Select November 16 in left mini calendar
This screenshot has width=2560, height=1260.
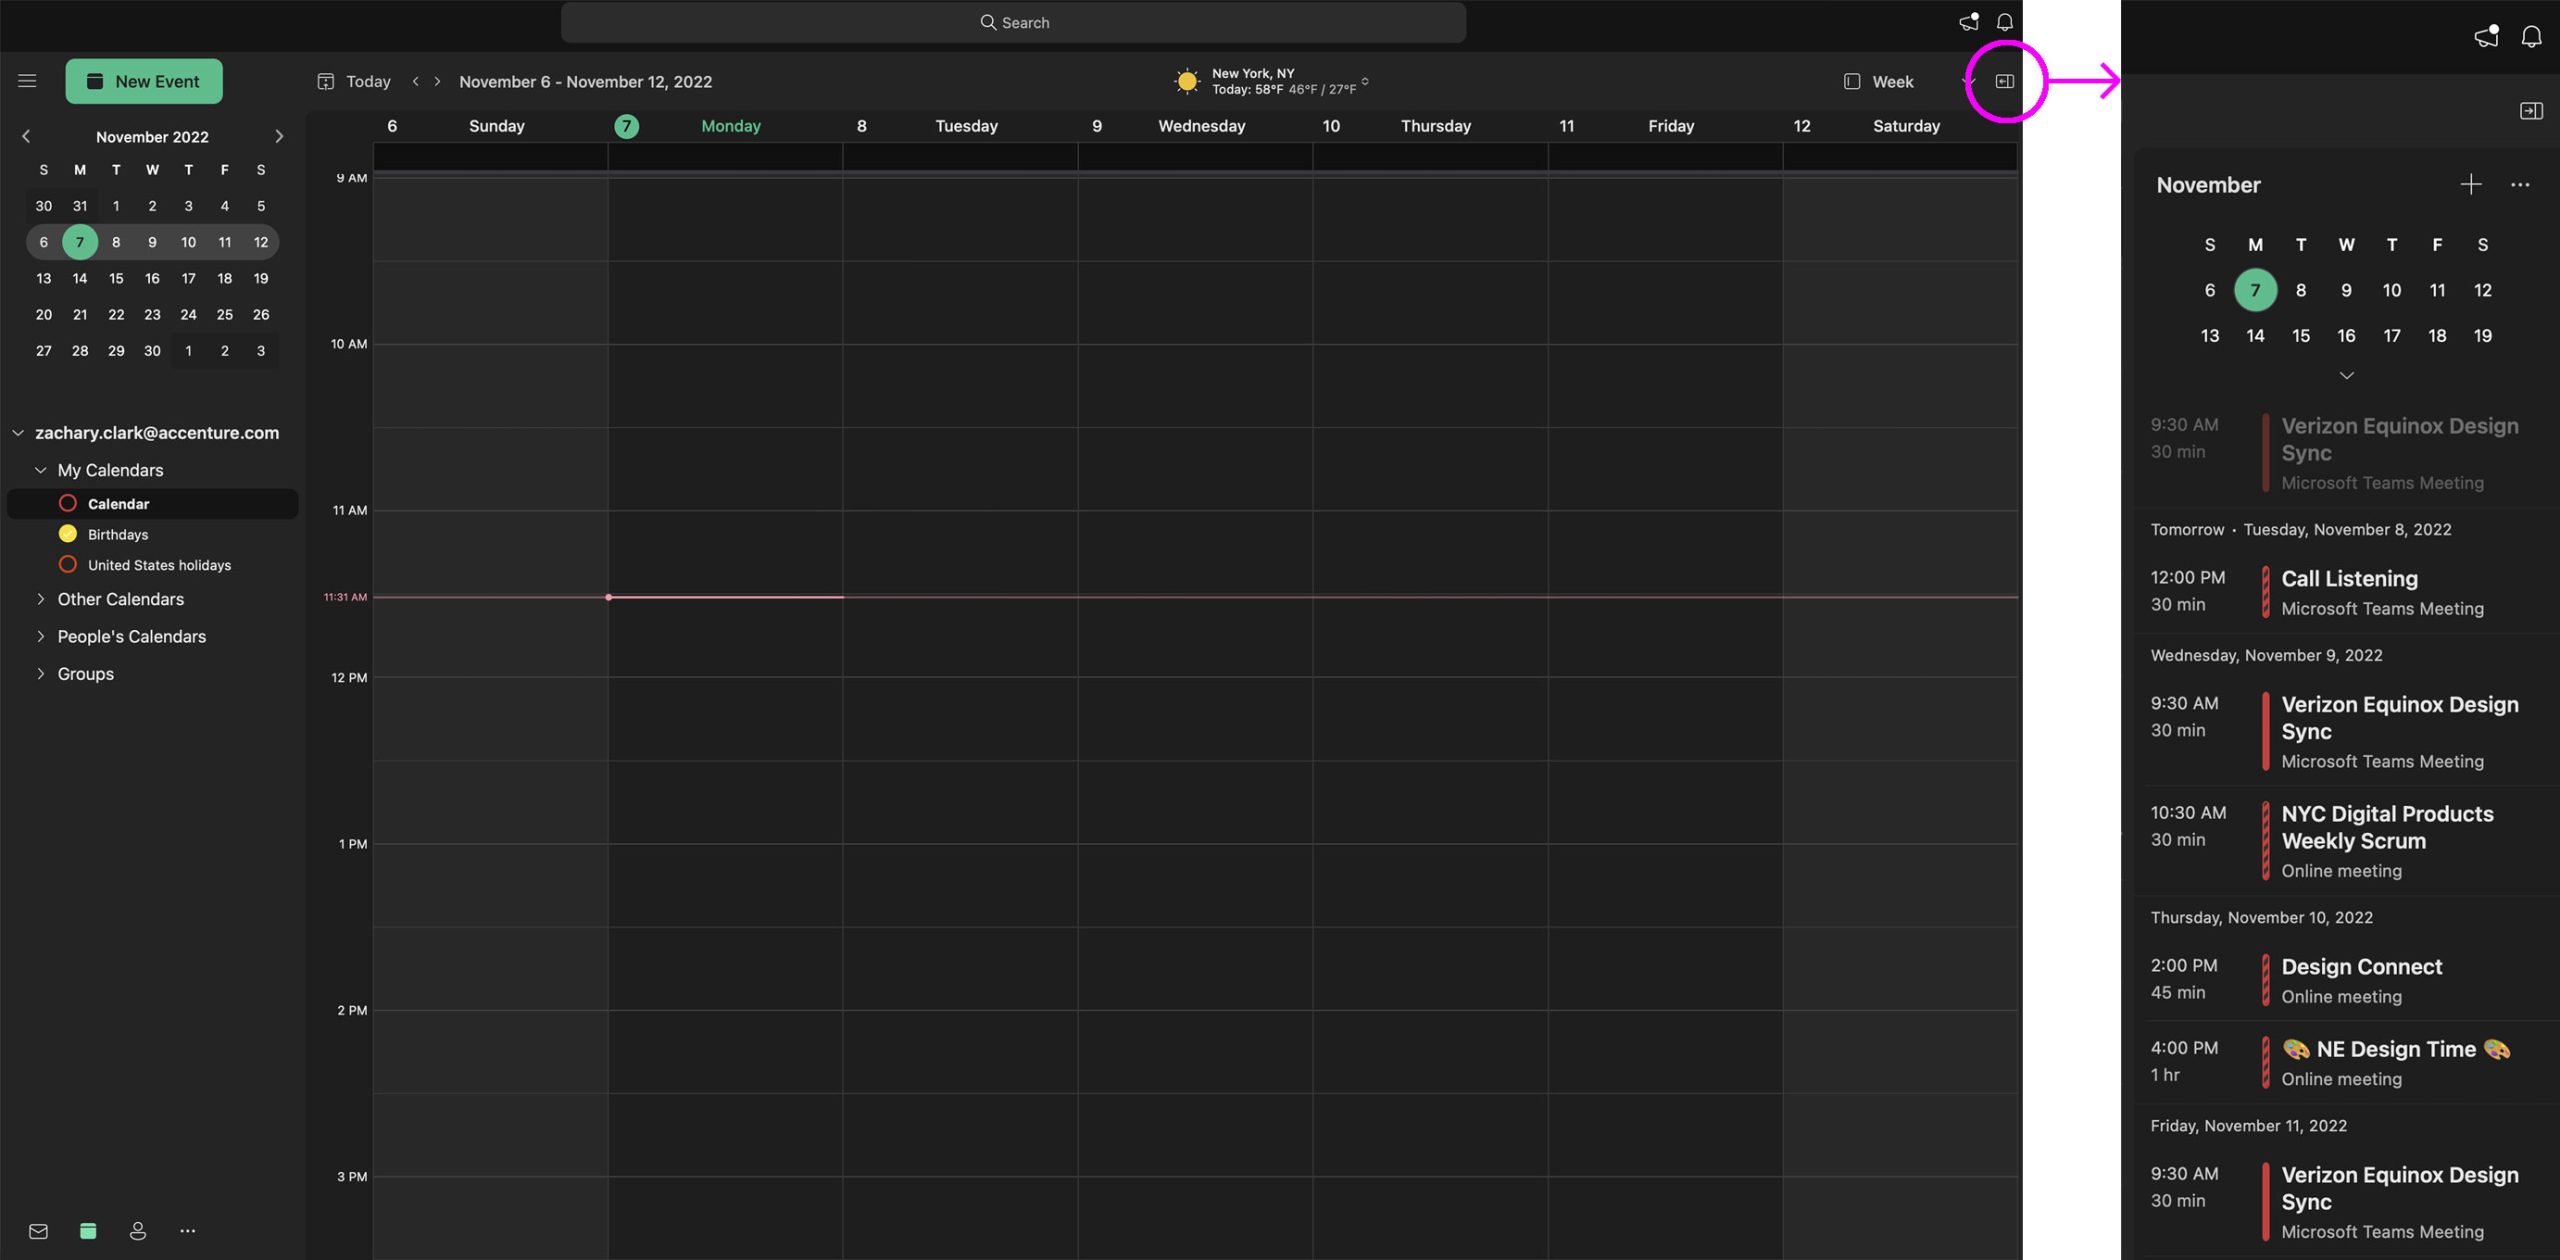152,278
